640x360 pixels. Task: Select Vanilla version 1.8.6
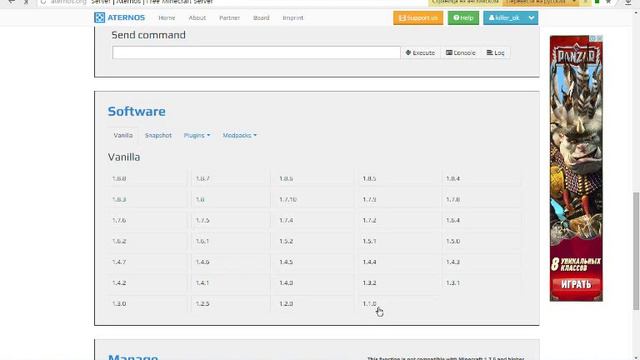314,178
